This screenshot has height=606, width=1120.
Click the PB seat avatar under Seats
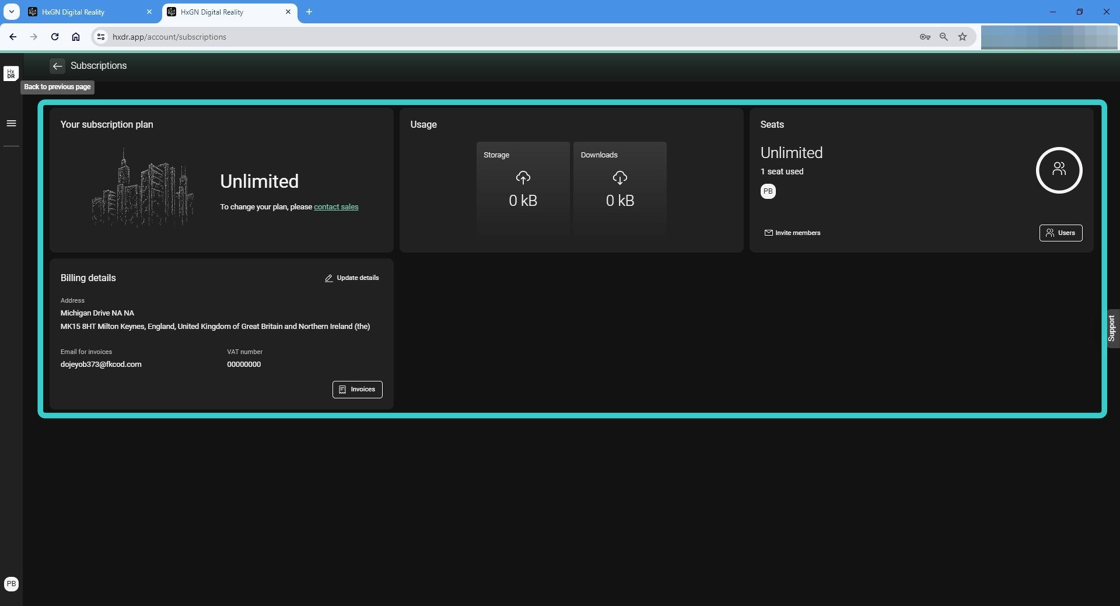point(768,192)
